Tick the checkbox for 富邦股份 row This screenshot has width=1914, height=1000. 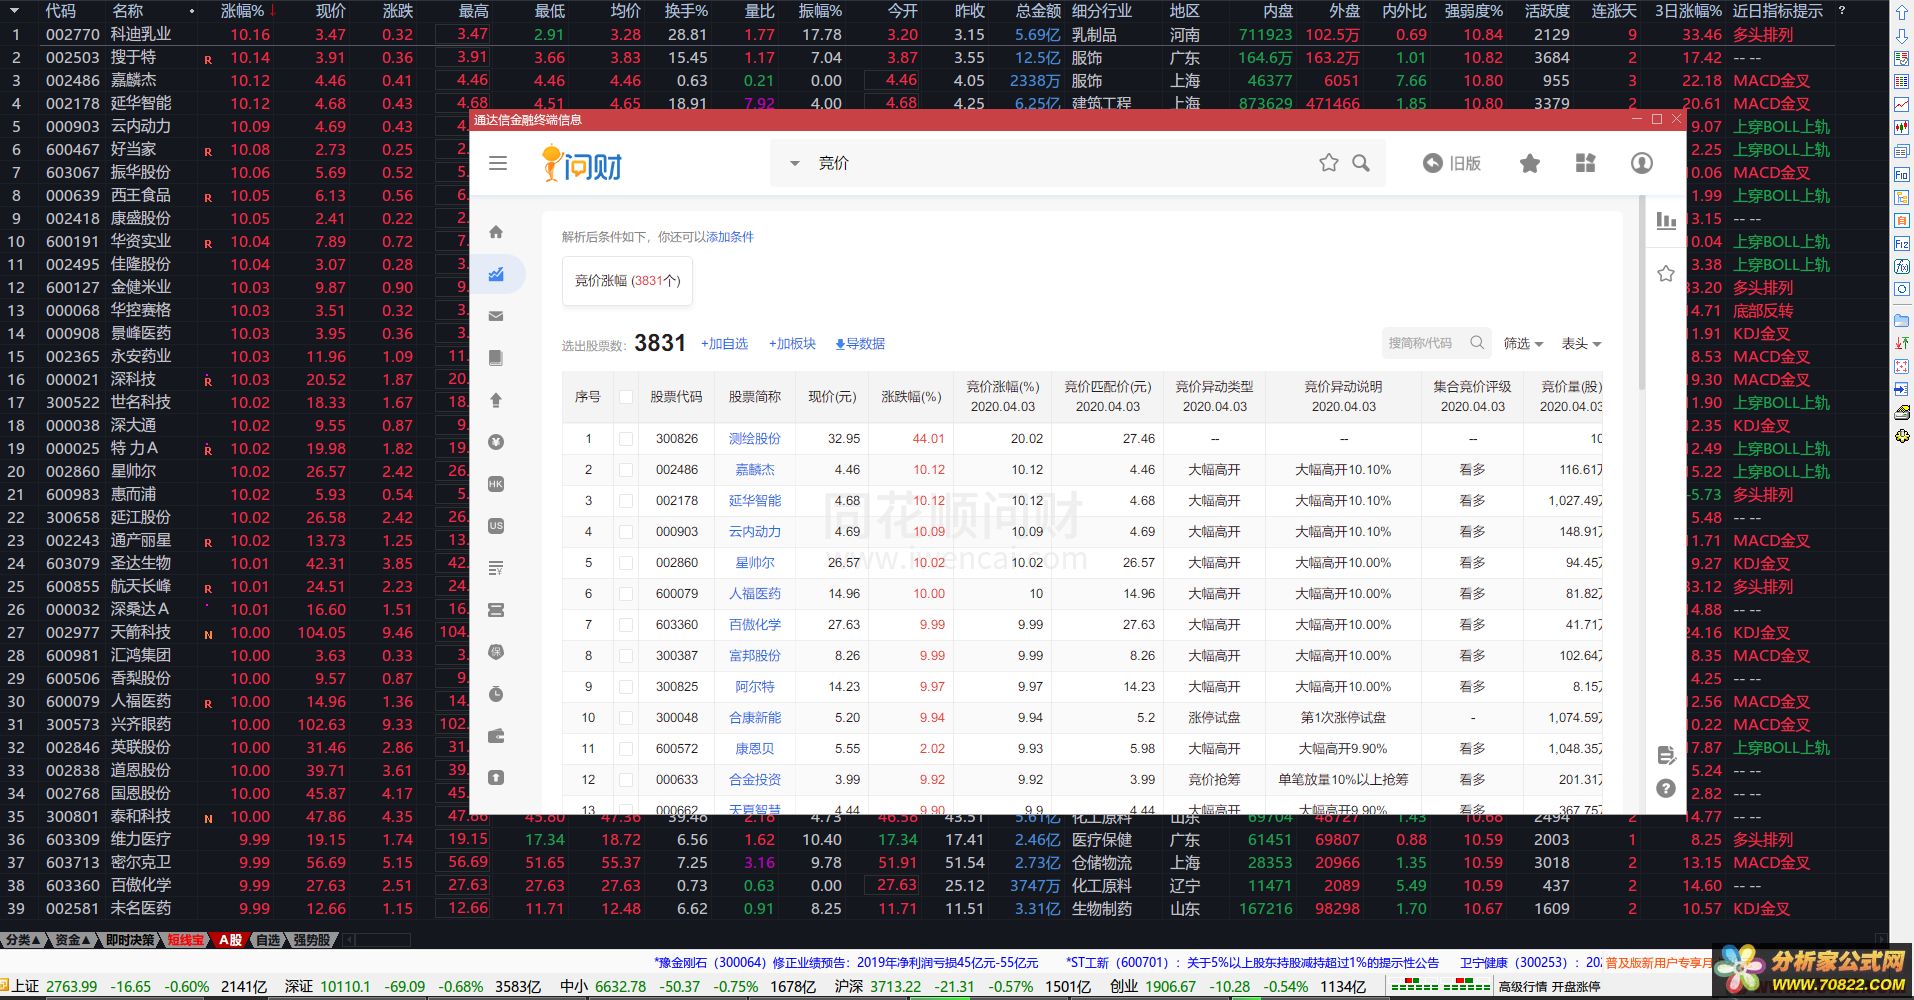[626, 655]
